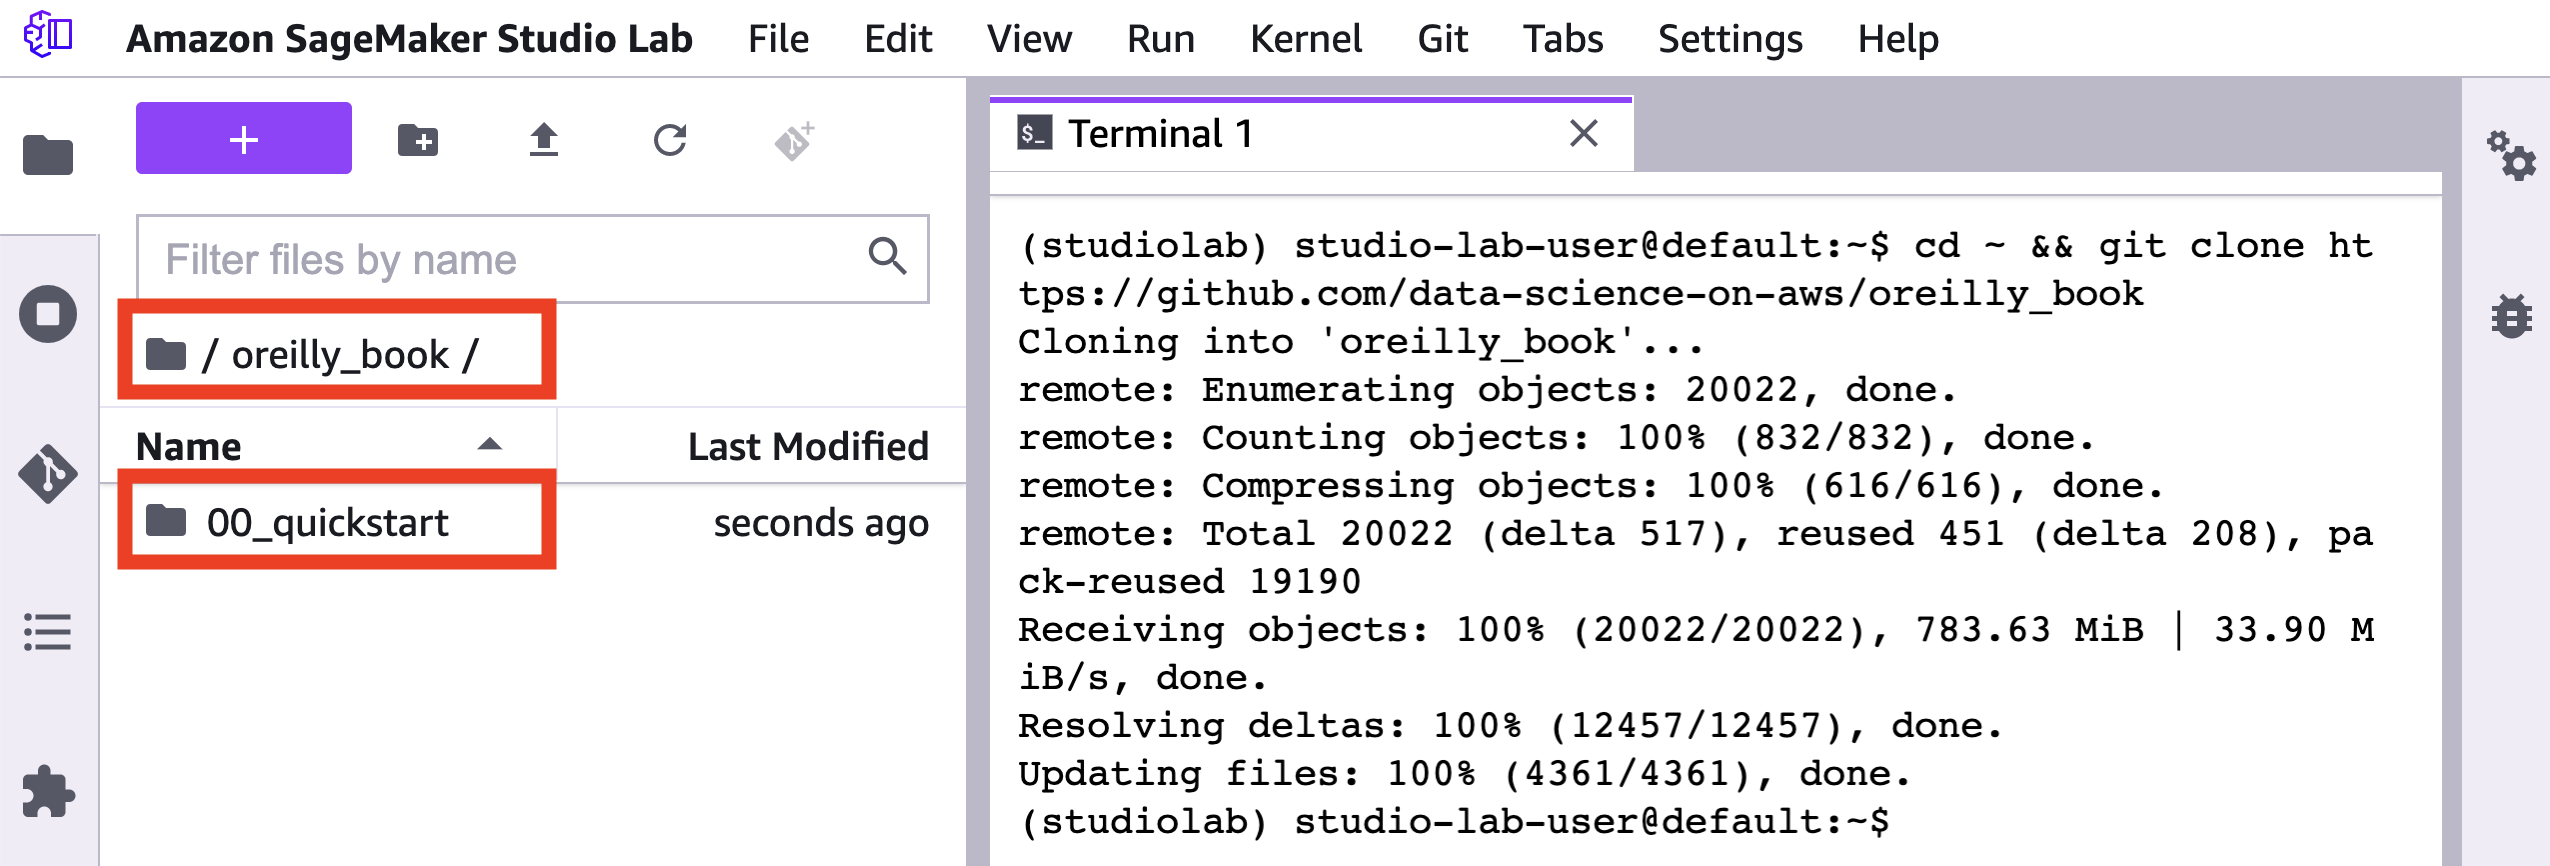The height and width of the screenshot is (866, 2550).
Task: Open the Help menu
Action: pos(1898,39)
